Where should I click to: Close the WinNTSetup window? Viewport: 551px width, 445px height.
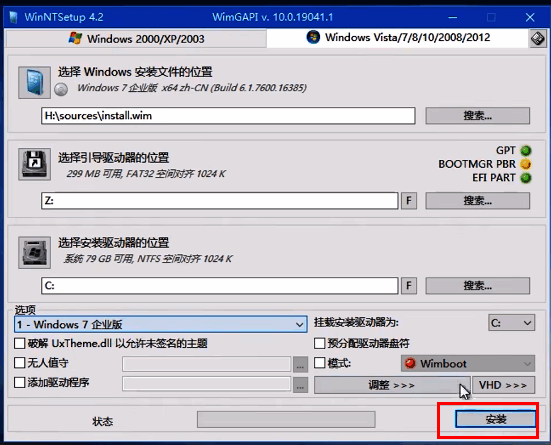pos(530,17)
